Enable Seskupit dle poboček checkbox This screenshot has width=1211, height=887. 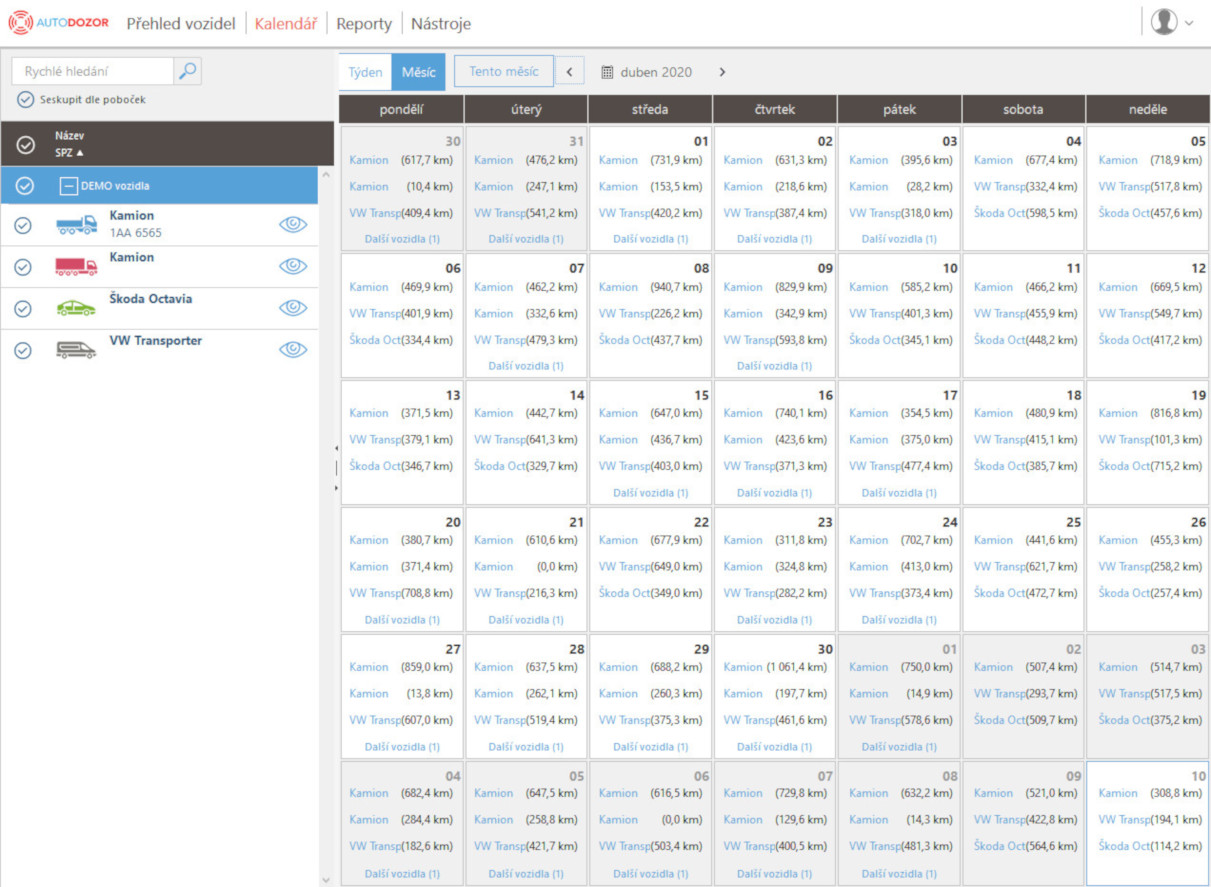(25, 100)
